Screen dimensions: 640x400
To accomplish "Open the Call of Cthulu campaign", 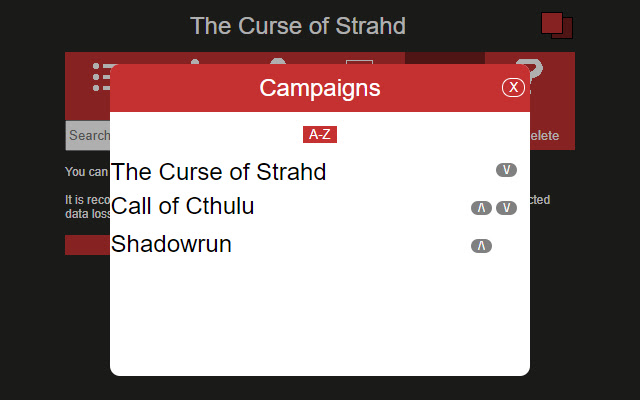I will (183, 207).
